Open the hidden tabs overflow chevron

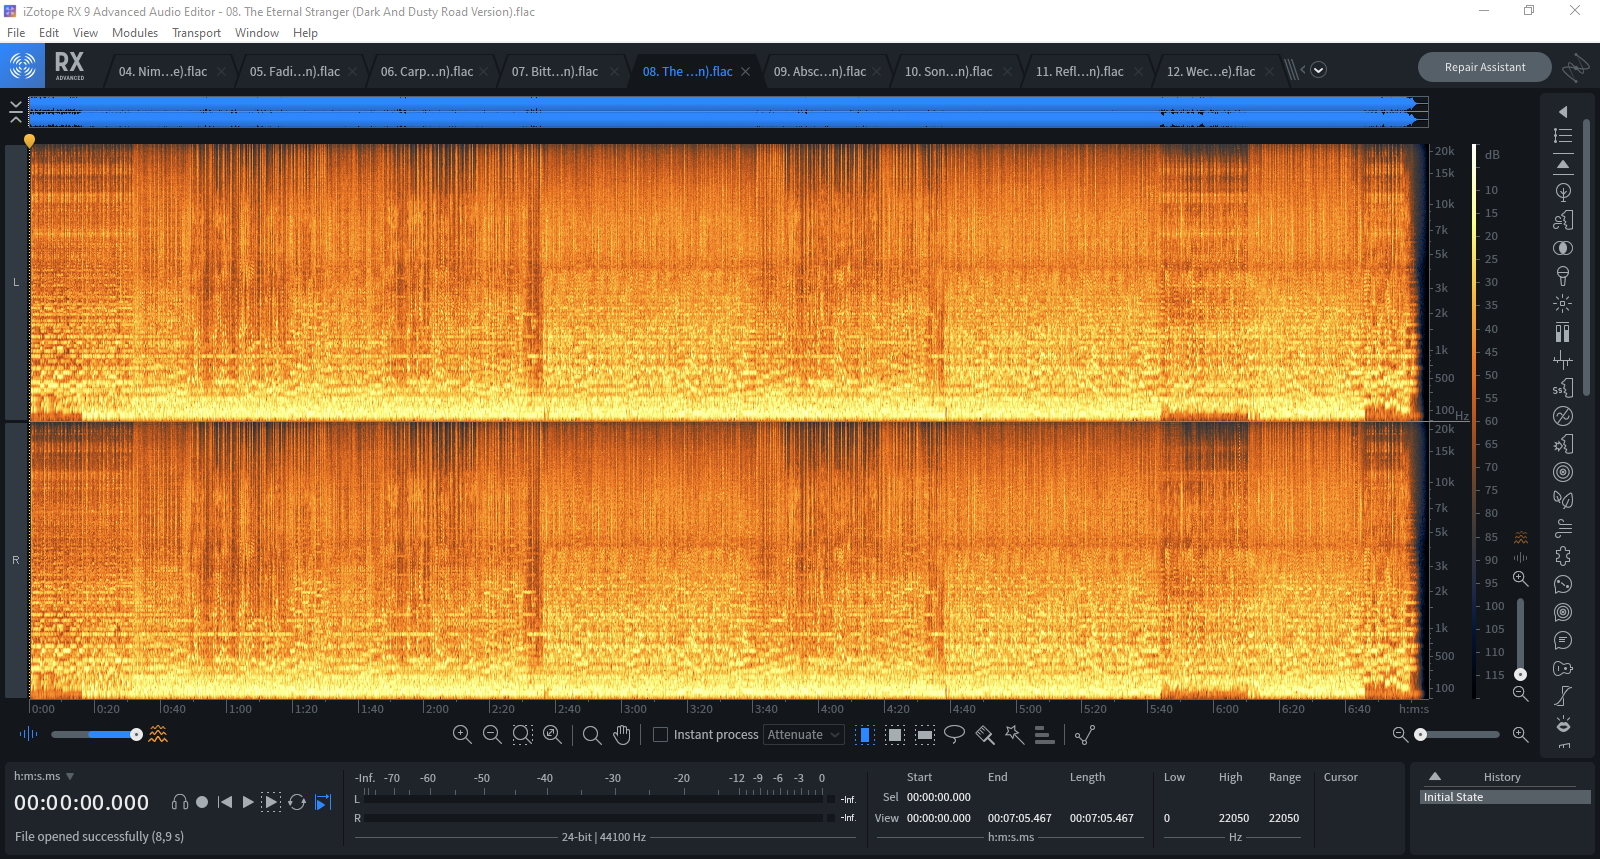(1318, 70)
